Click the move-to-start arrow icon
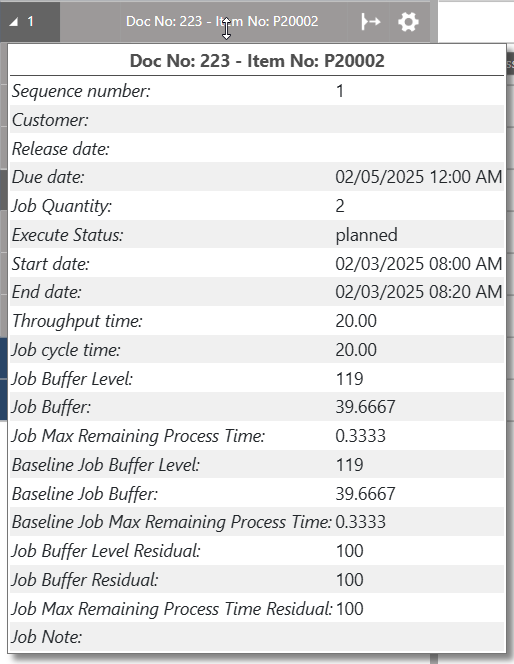This screenshot has width=514, height=664. tap(370, 22)
